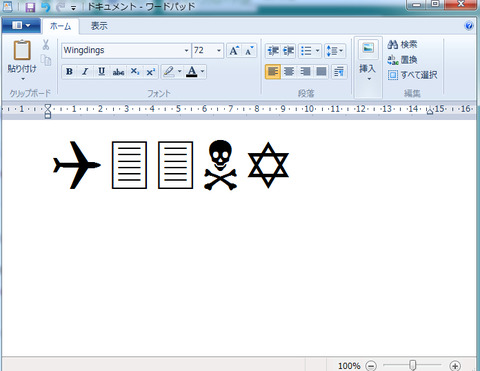
Task: Toggle Strikethrough formatting
Action: click(118, 71)
